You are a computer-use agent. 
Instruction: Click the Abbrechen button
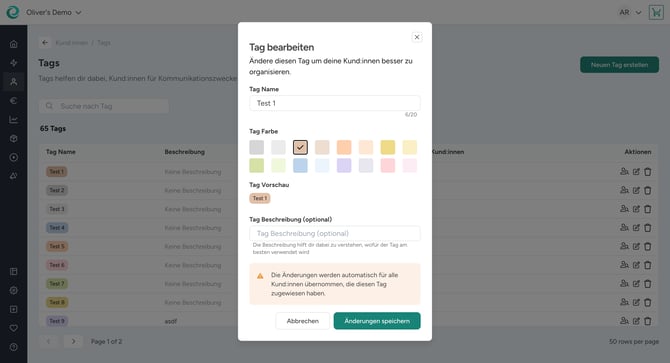[x=303, y=321]
